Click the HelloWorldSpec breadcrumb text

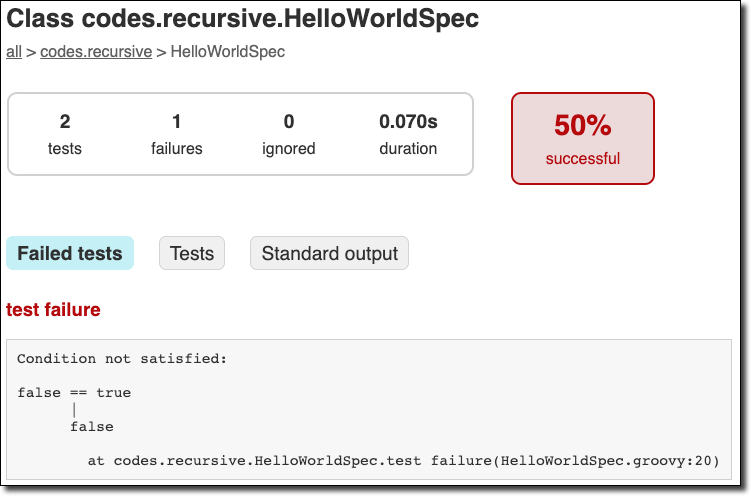pos(228,51)
